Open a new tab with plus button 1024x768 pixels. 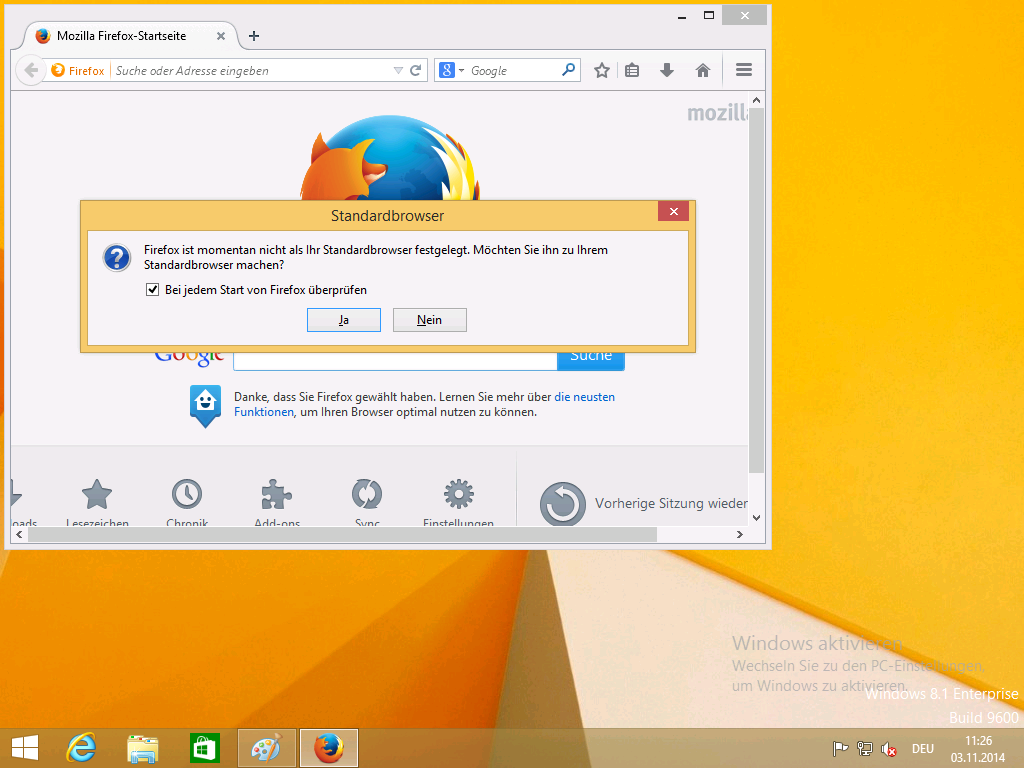click(x=254, y=36)
